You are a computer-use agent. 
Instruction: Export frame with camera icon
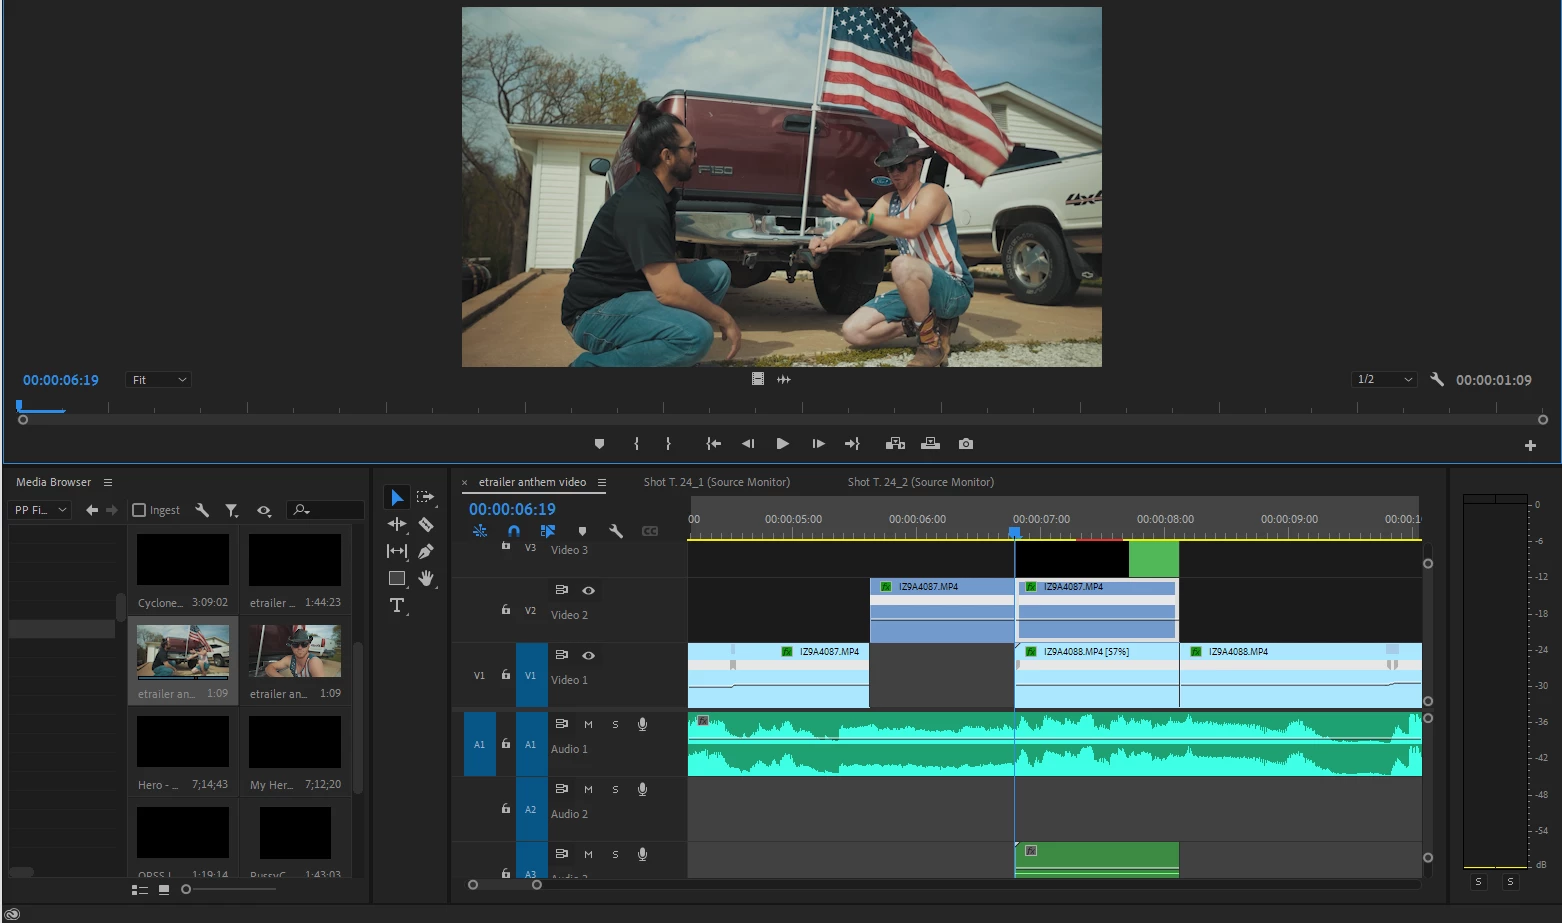pyautogui.click(x=965, y=444)
